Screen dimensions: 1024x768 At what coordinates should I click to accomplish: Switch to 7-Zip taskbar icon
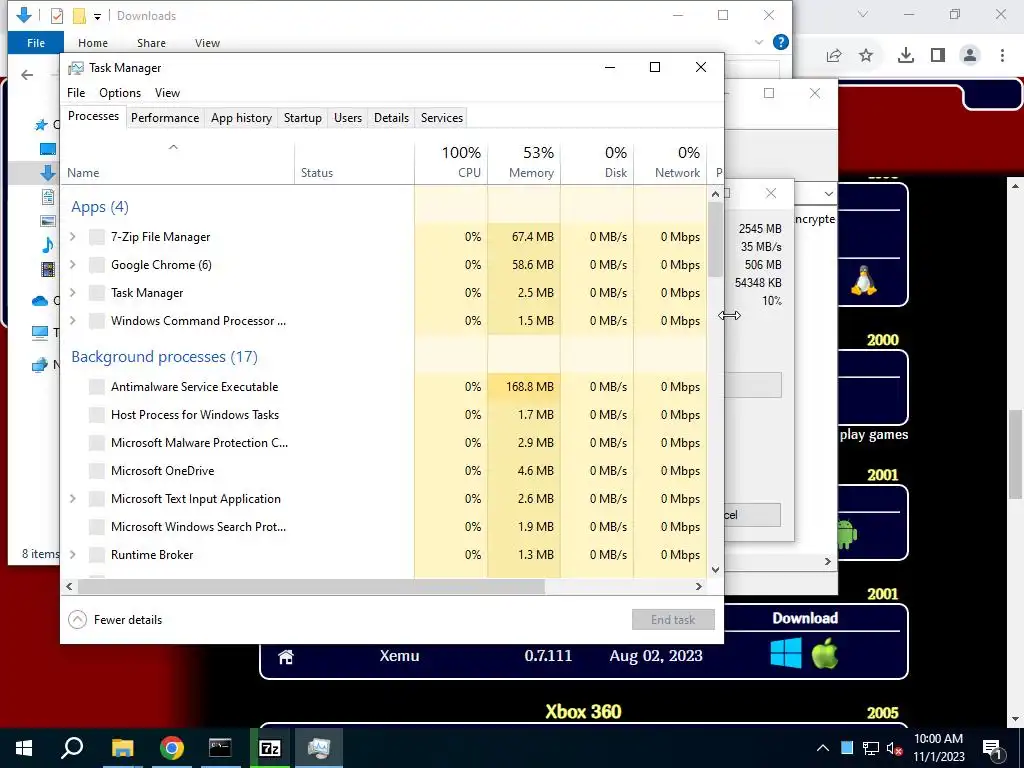[270, 748]
